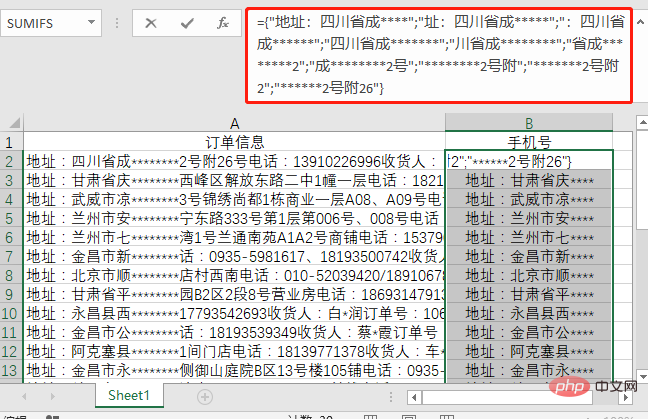This screenshot has width=648, height=419.
Task: Click cell A10 with 永昌县西 address
Action: (234, 313)
